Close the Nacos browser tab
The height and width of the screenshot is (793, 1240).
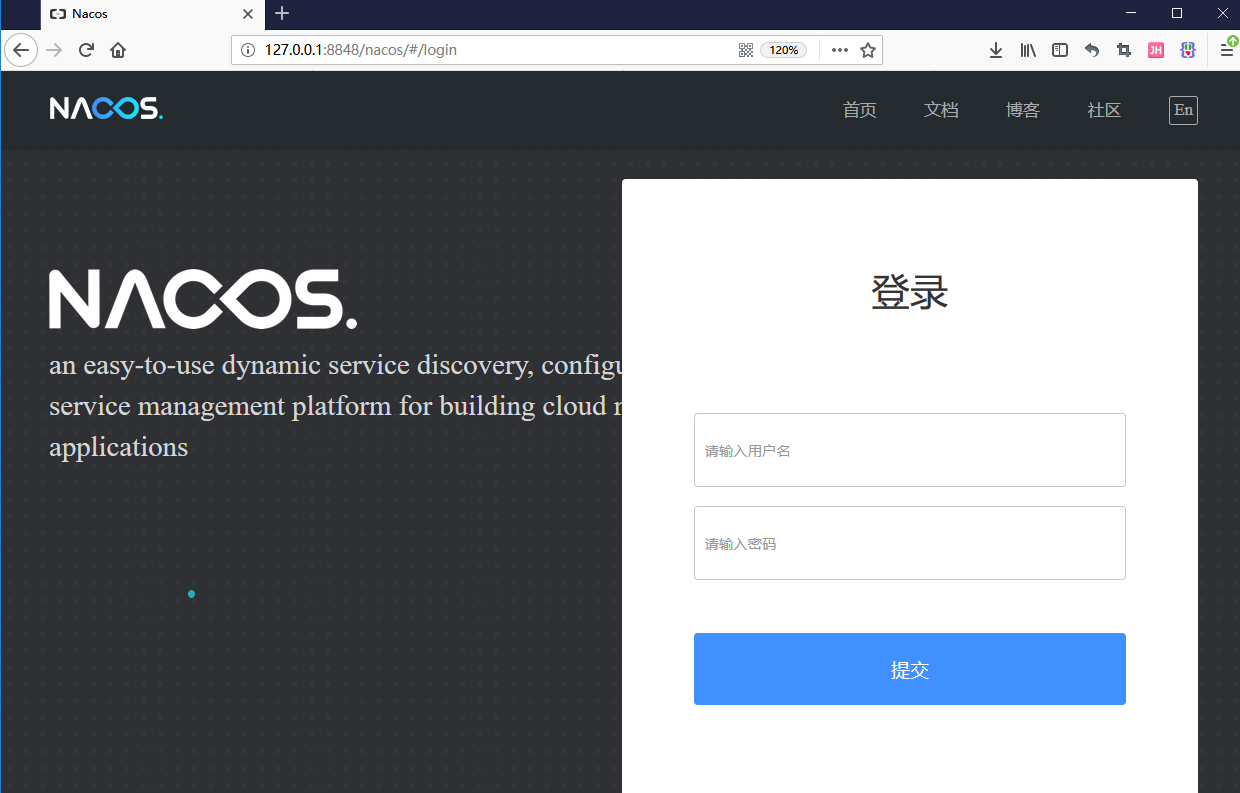pyautogui.click(x=249, y=14)
